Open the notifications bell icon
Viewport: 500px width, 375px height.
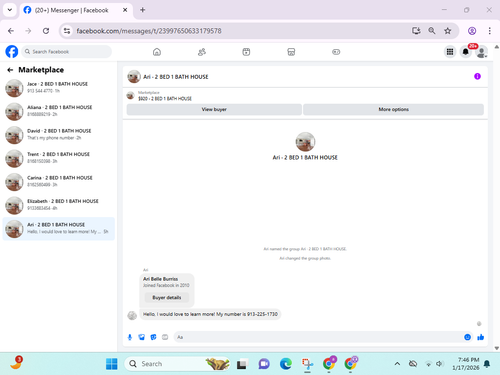pos(466,52)
